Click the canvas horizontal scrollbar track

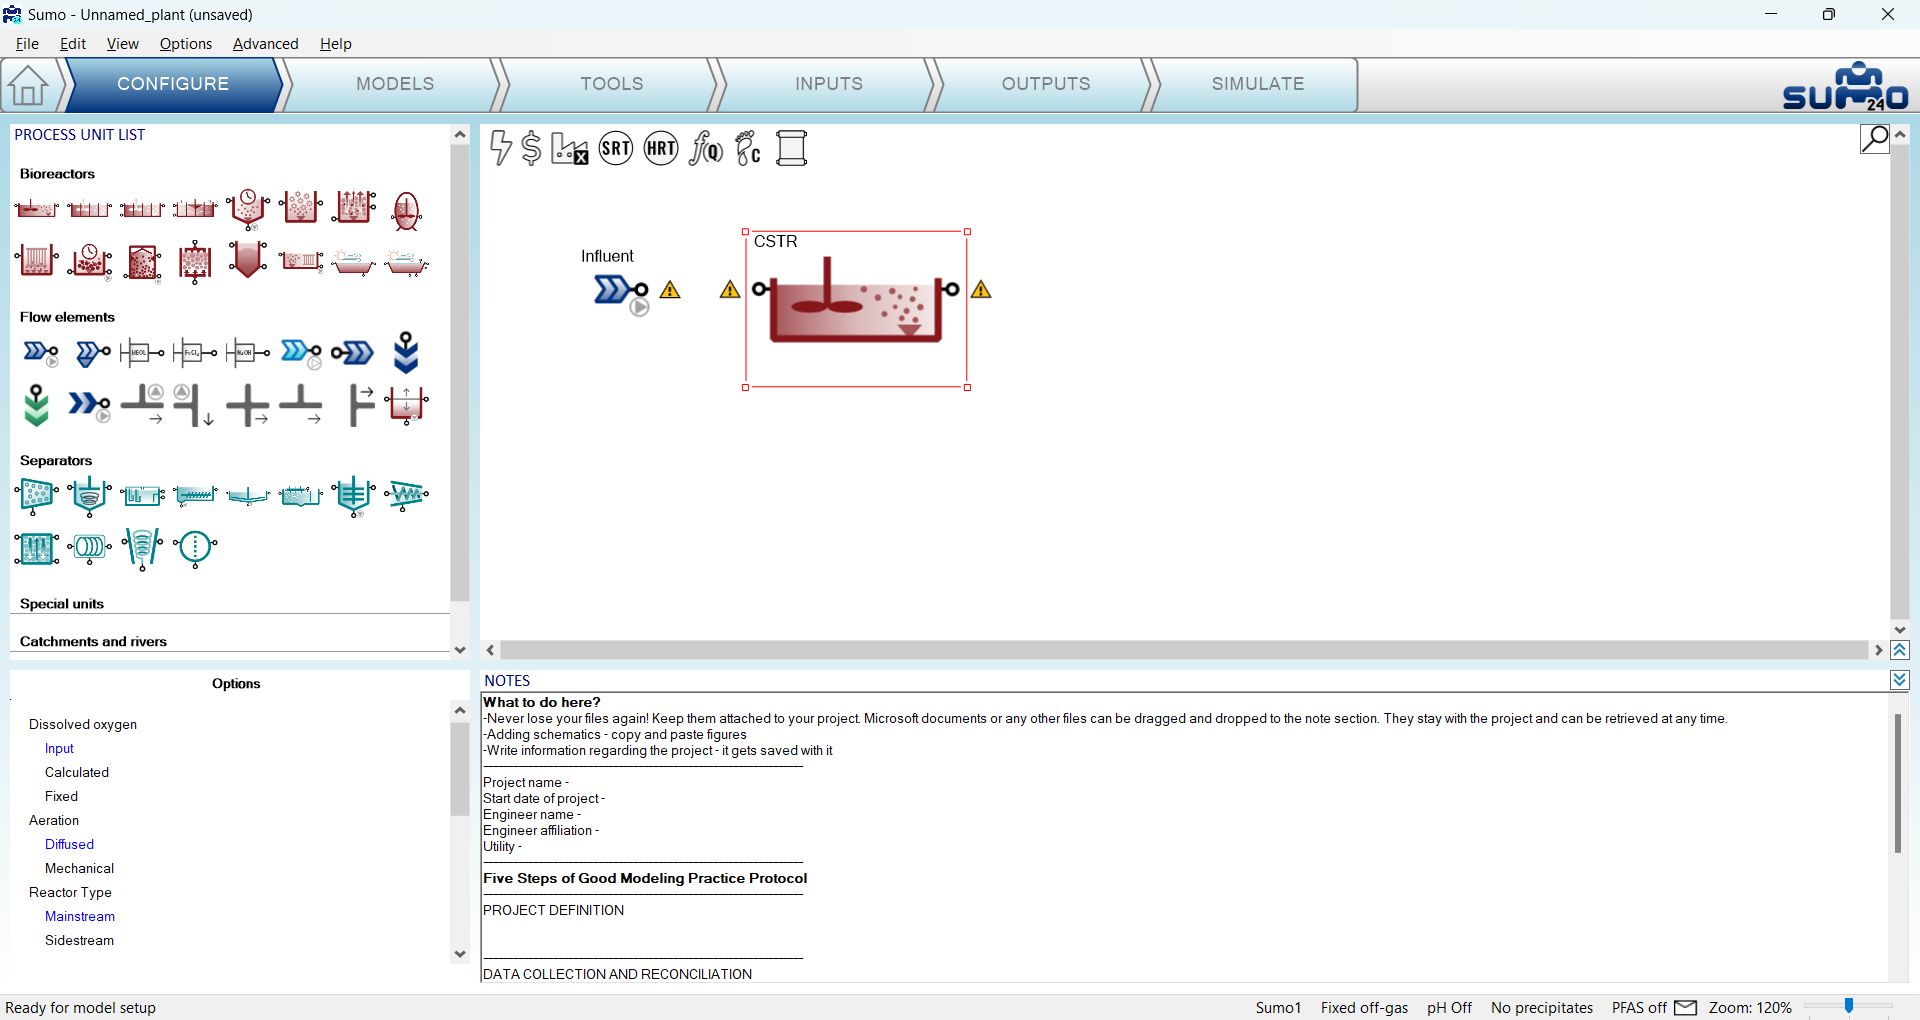(1184, 650)
